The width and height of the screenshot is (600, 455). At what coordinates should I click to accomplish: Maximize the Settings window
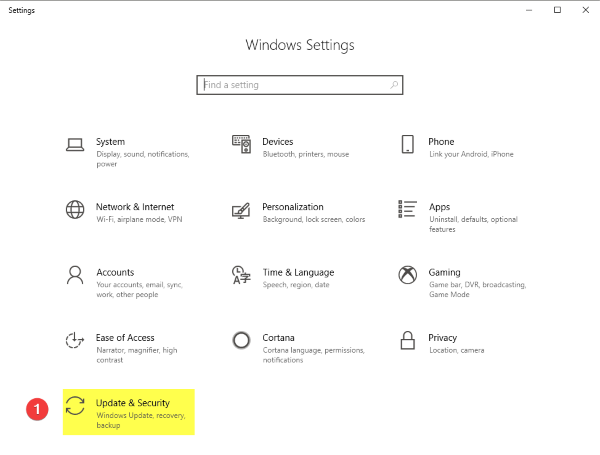pyautogui.click(x=558, y=10)
